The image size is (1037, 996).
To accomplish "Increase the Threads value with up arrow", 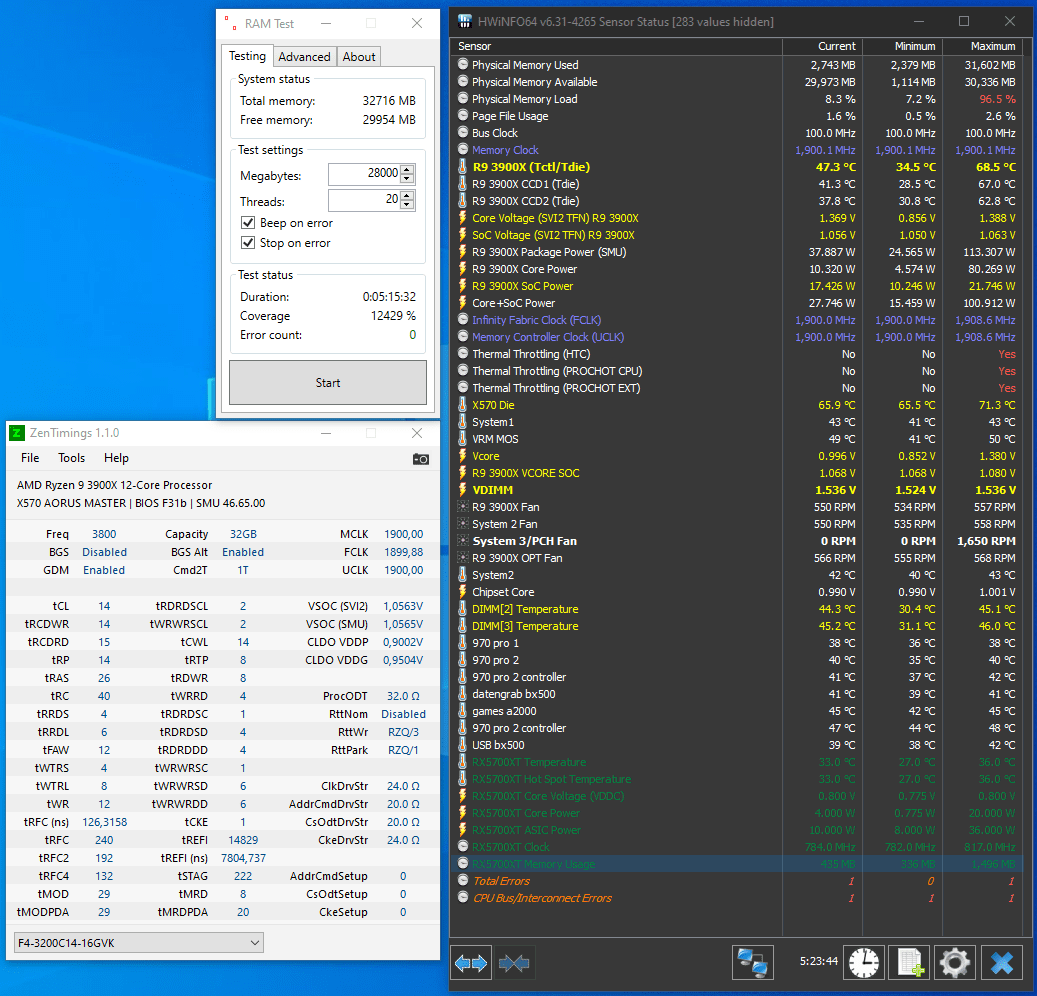I will pyautogui.click(x=407, y=195).
